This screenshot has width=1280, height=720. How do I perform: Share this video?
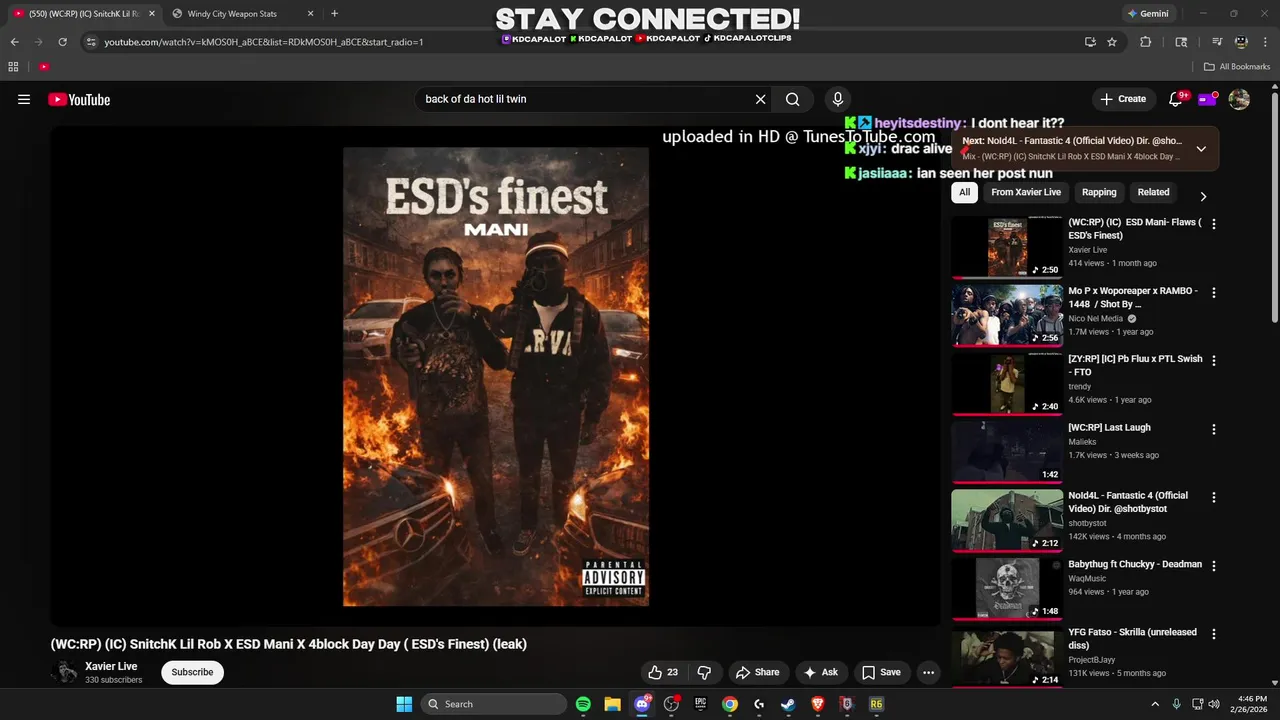coord(757,672)
